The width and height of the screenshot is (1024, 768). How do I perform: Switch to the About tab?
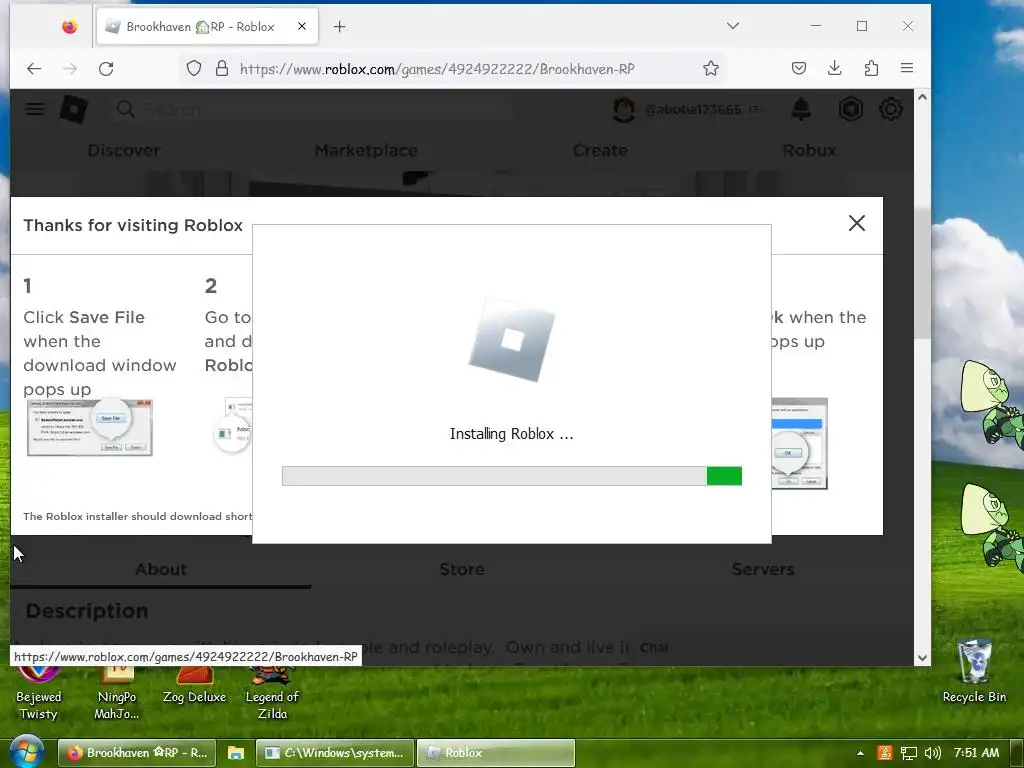coord(161,569)
